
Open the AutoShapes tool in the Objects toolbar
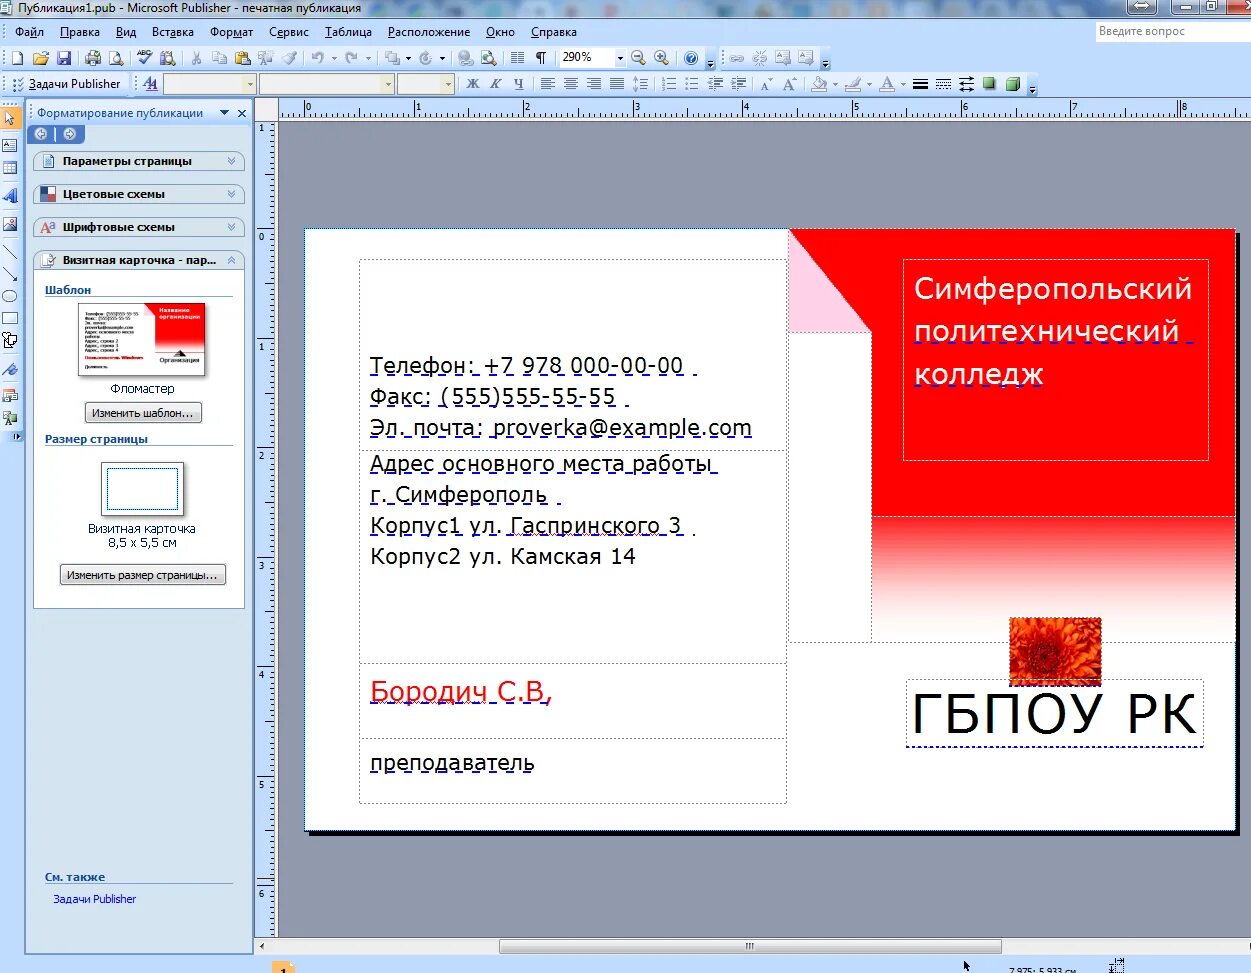10,340
